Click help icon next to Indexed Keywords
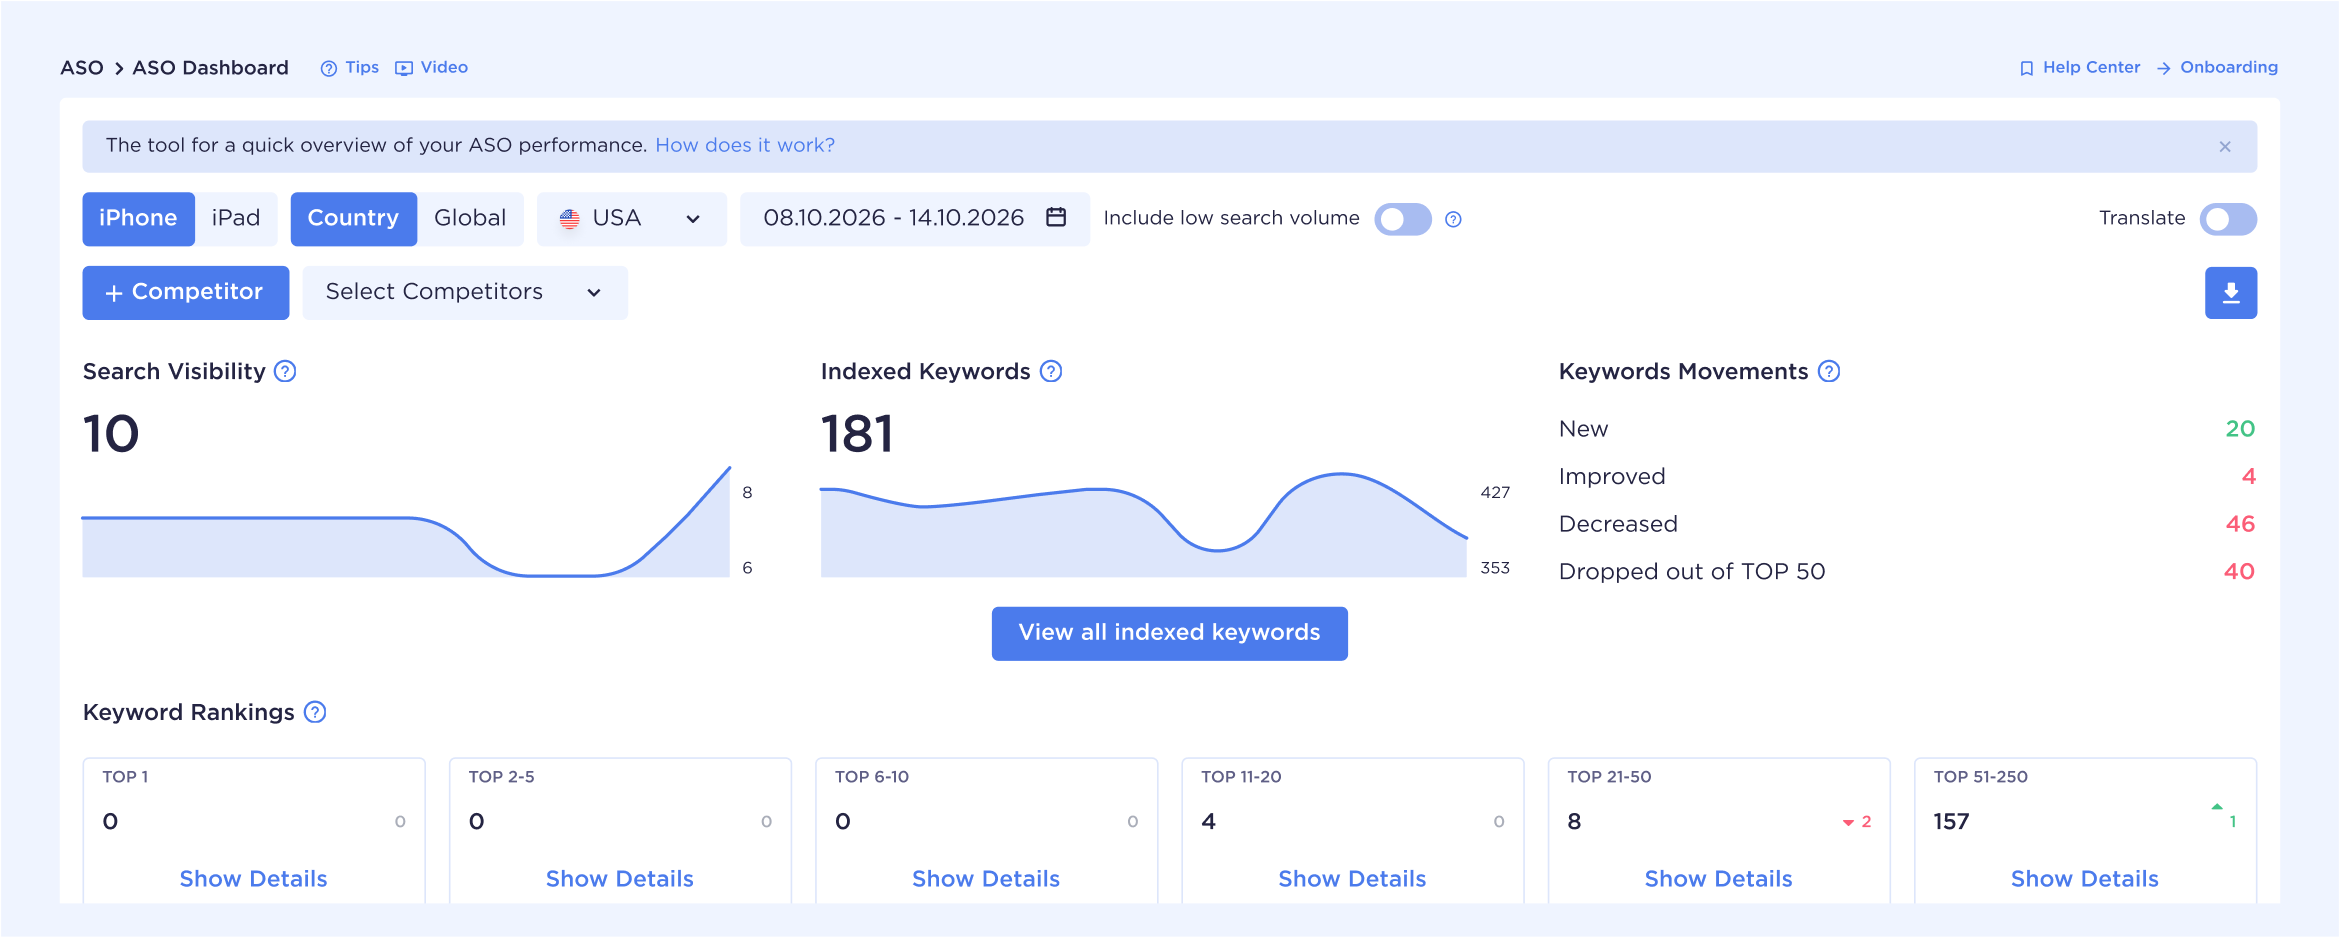The height and width of the screenshot is (938, 2340). [1051, 372]
